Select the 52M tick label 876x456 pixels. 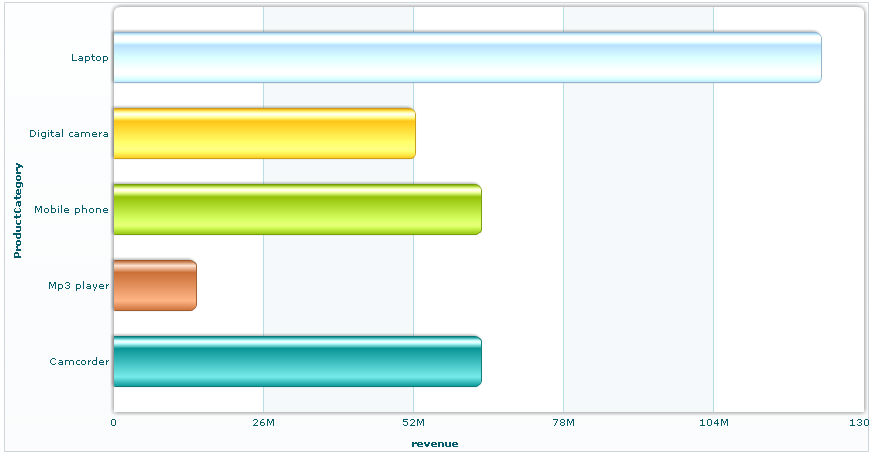413,424
